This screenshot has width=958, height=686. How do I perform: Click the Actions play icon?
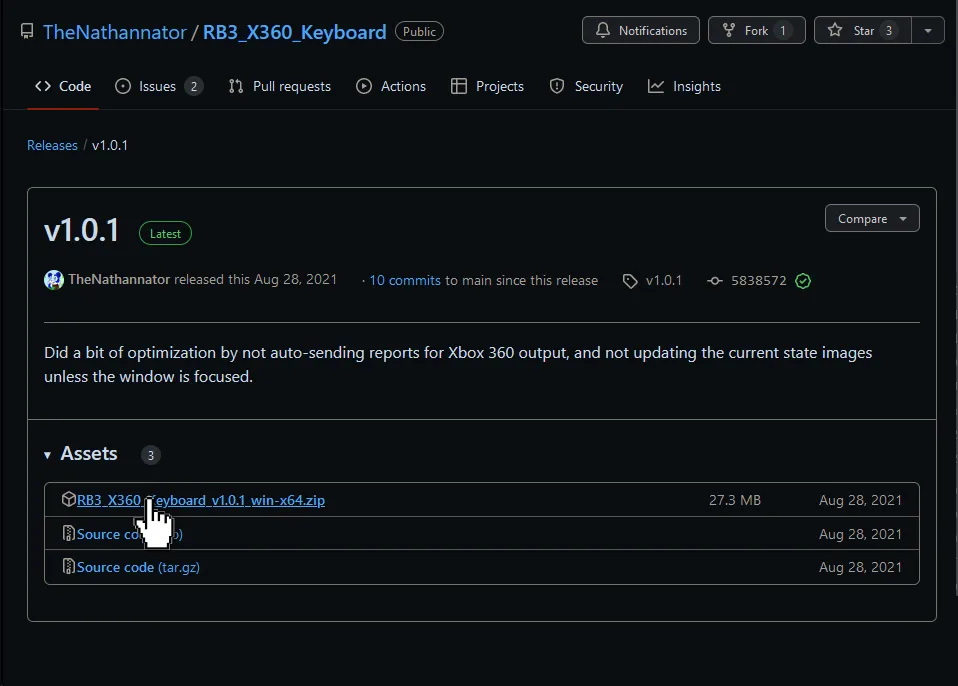(x=364, y=86)
